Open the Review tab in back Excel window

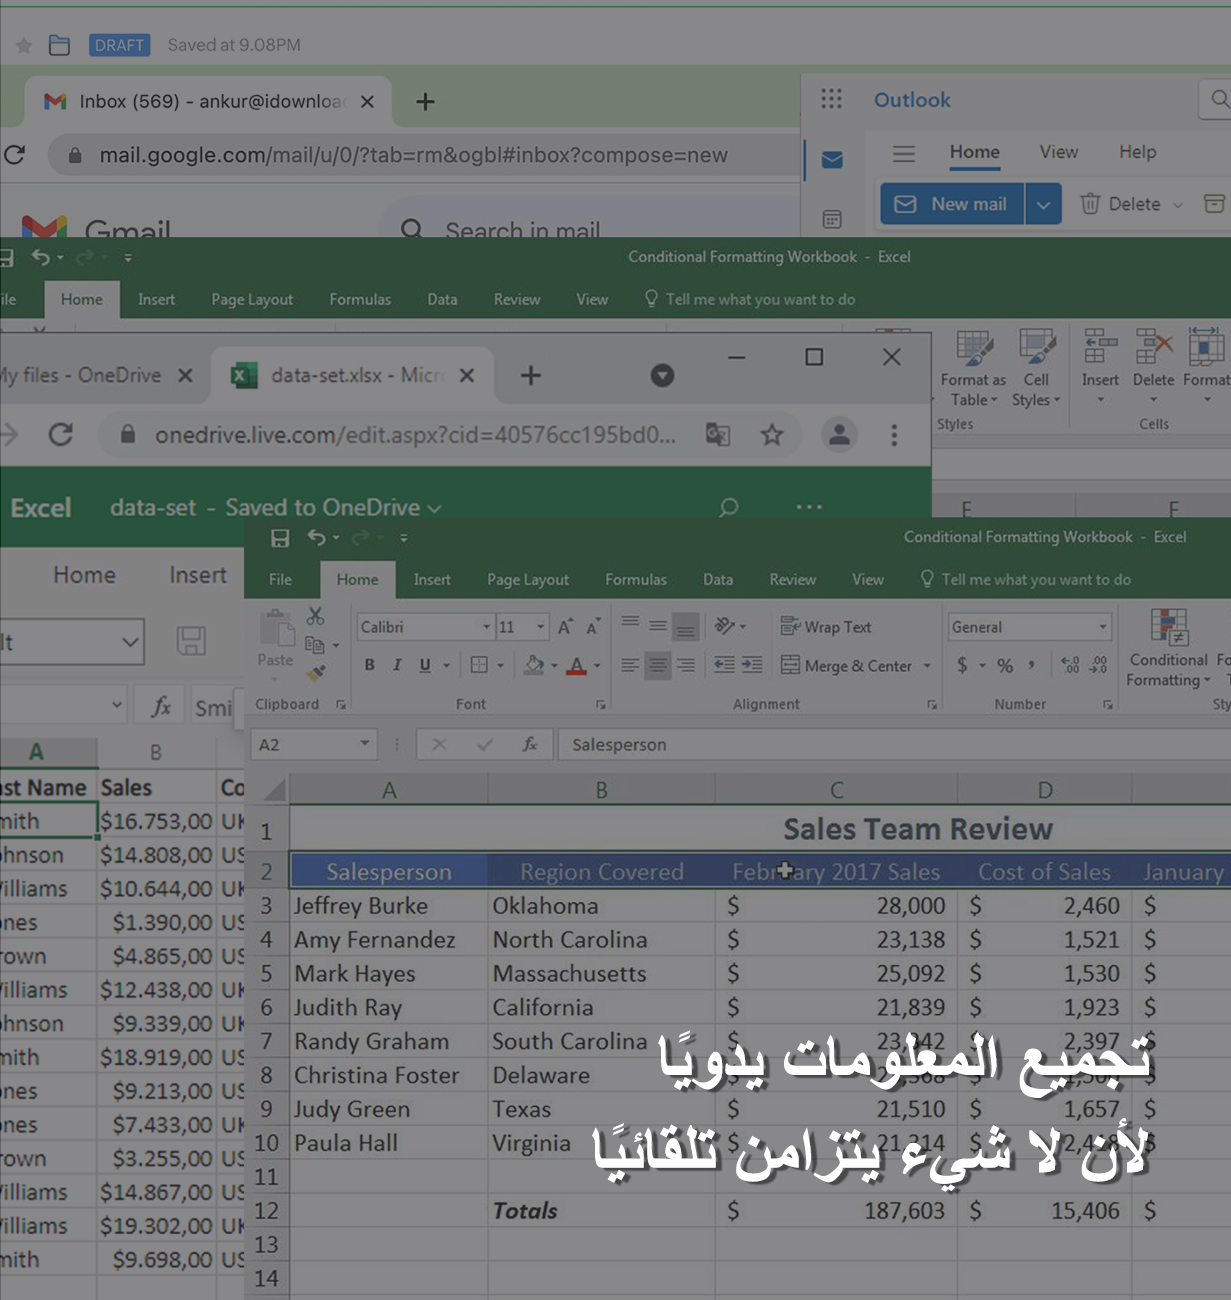[516, 300]
